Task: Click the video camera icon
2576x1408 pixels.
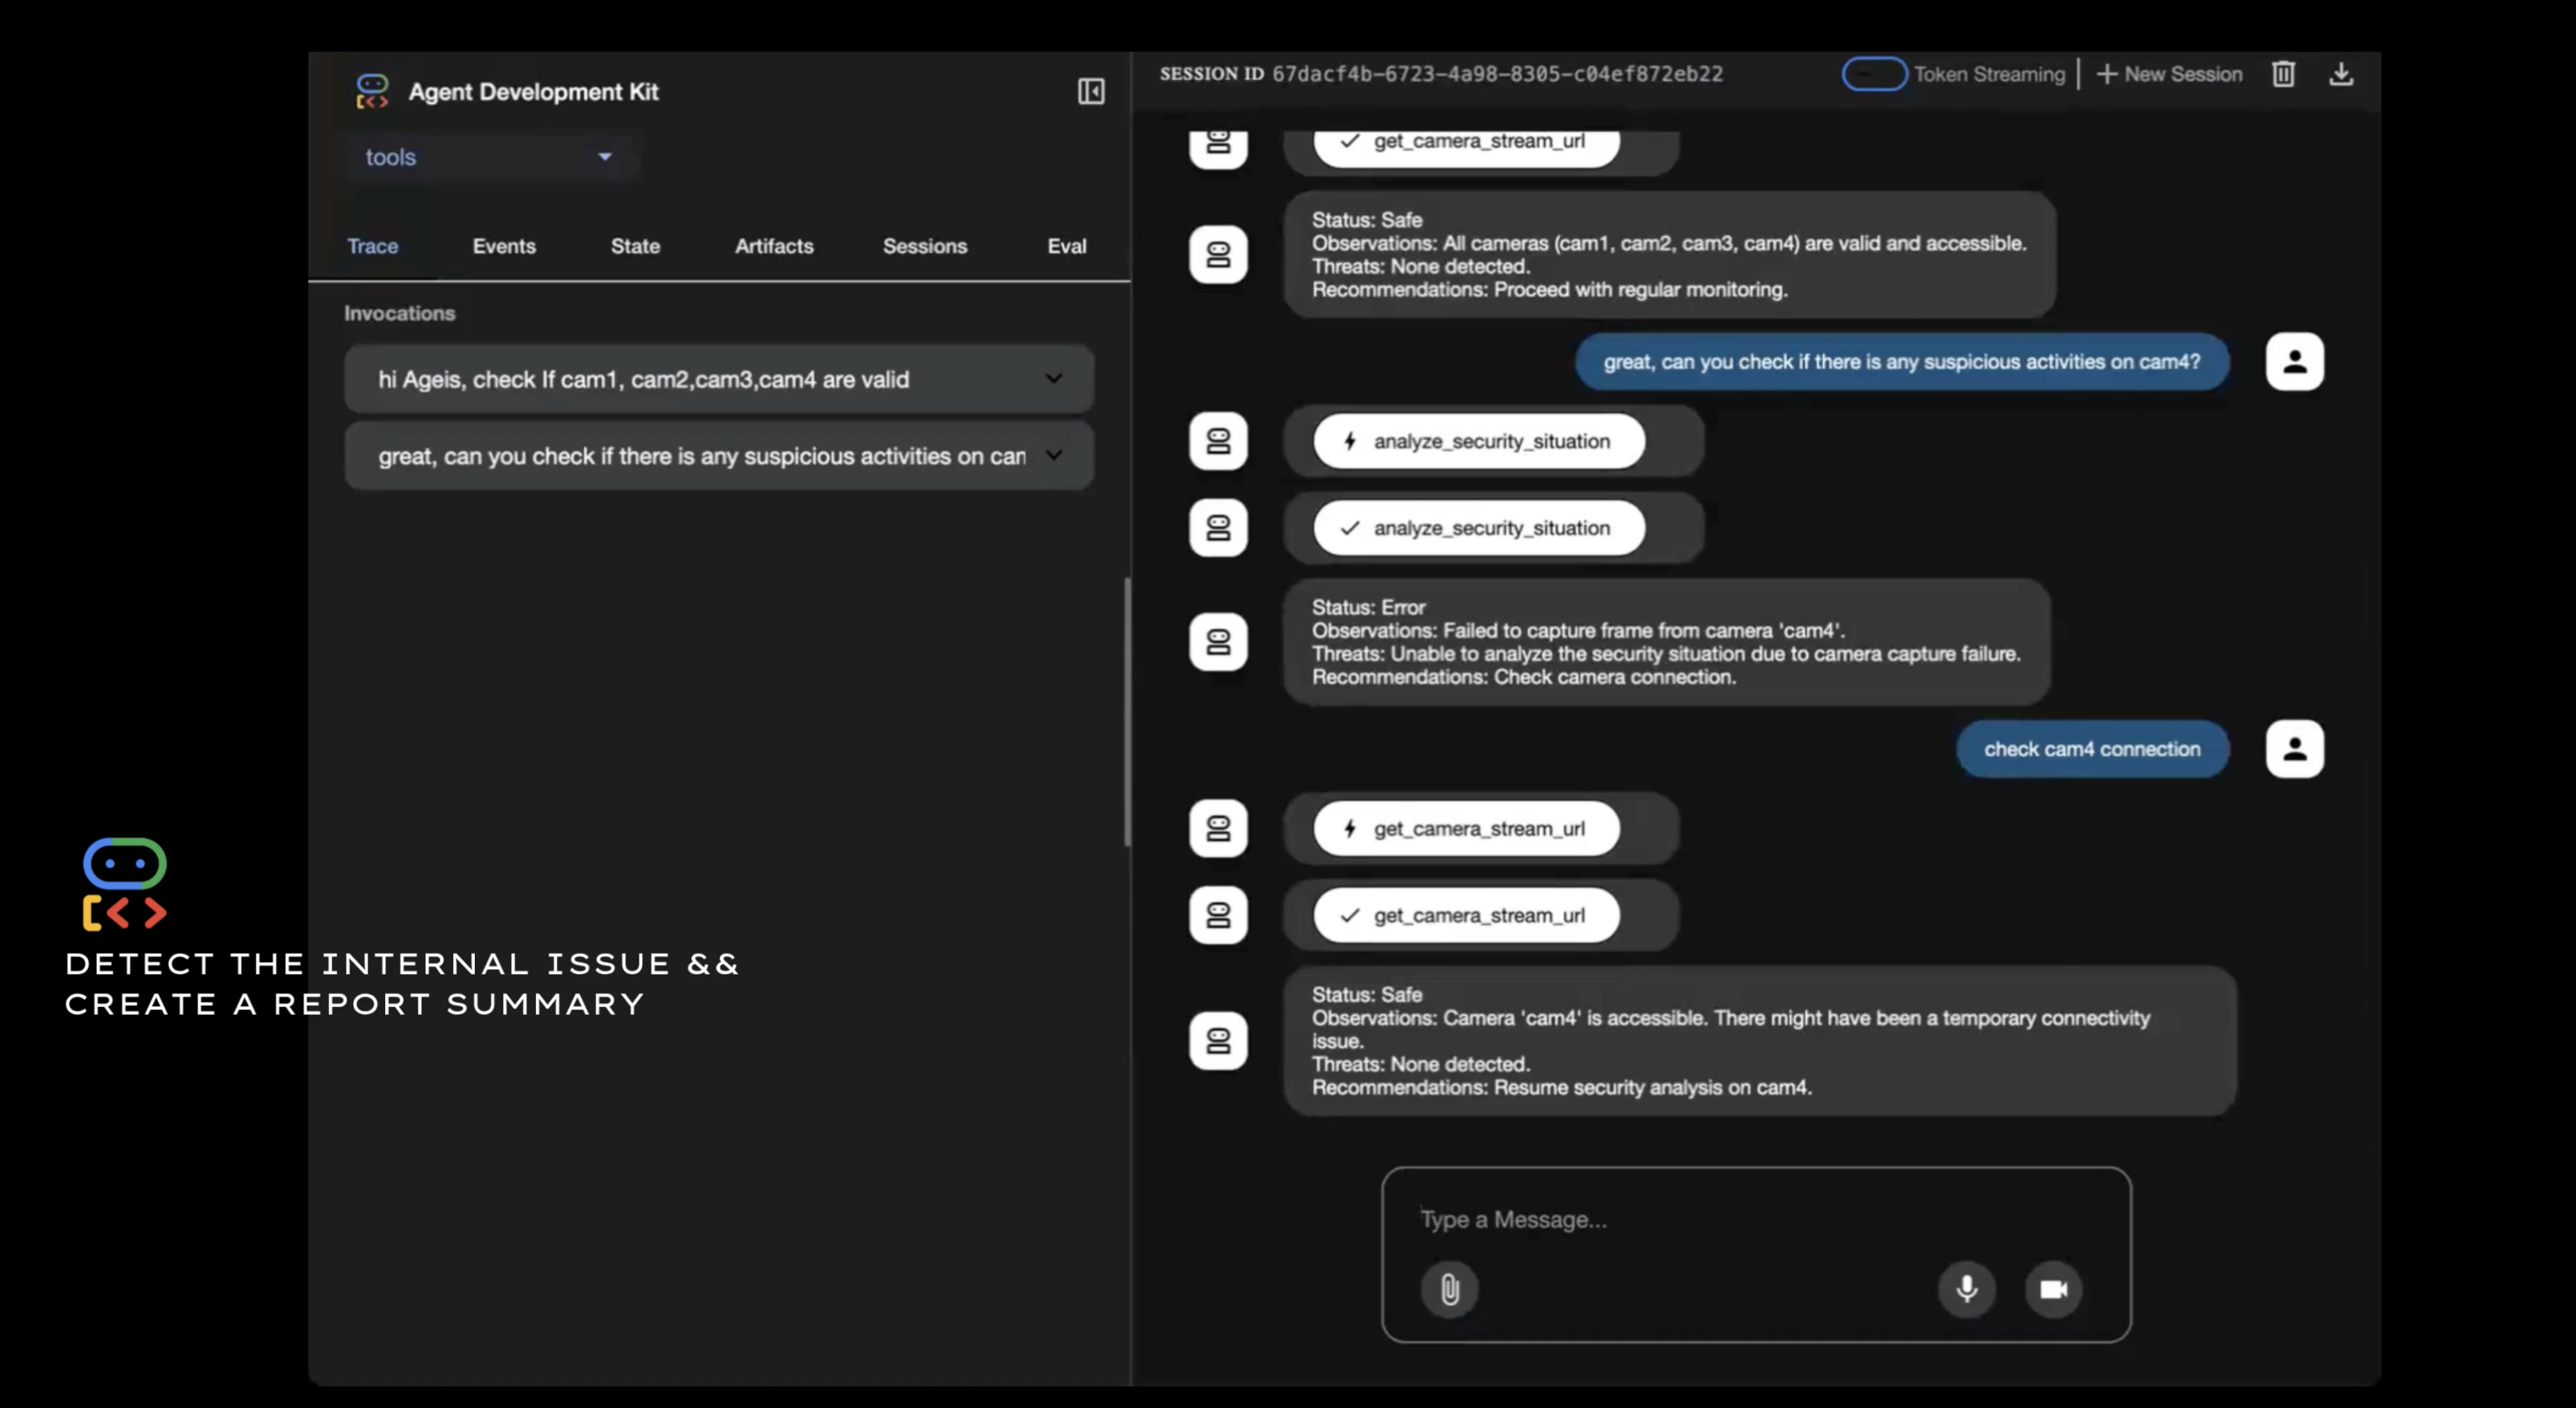Action: (2053, 1289)
